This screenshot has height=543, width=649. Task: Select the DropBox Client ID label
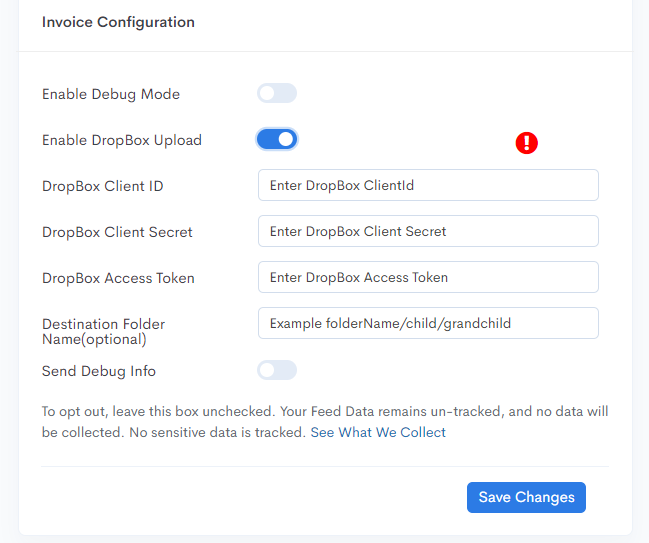103,186
